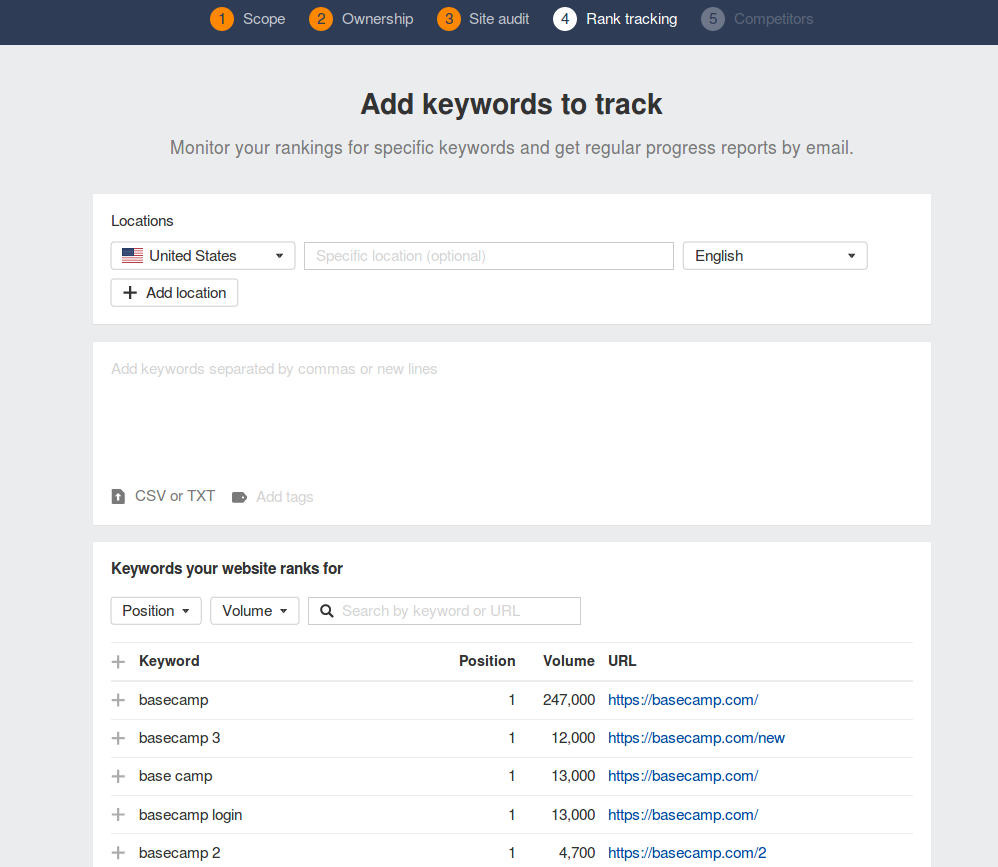Click the add-all plus icon in Keyword header
The width and height of the screenshot is (998, 867).
coord(118,661)
